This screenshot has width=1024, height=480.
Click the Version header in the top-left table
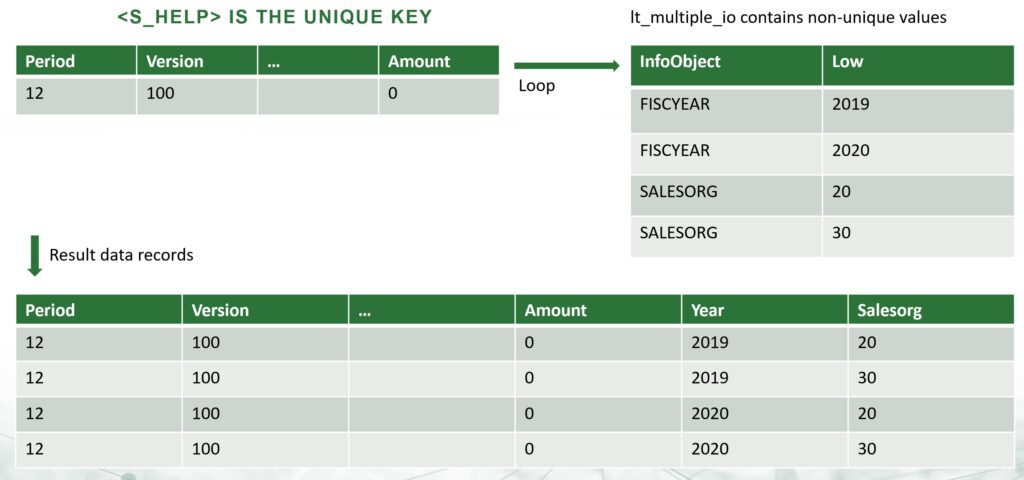click(175, 61)
